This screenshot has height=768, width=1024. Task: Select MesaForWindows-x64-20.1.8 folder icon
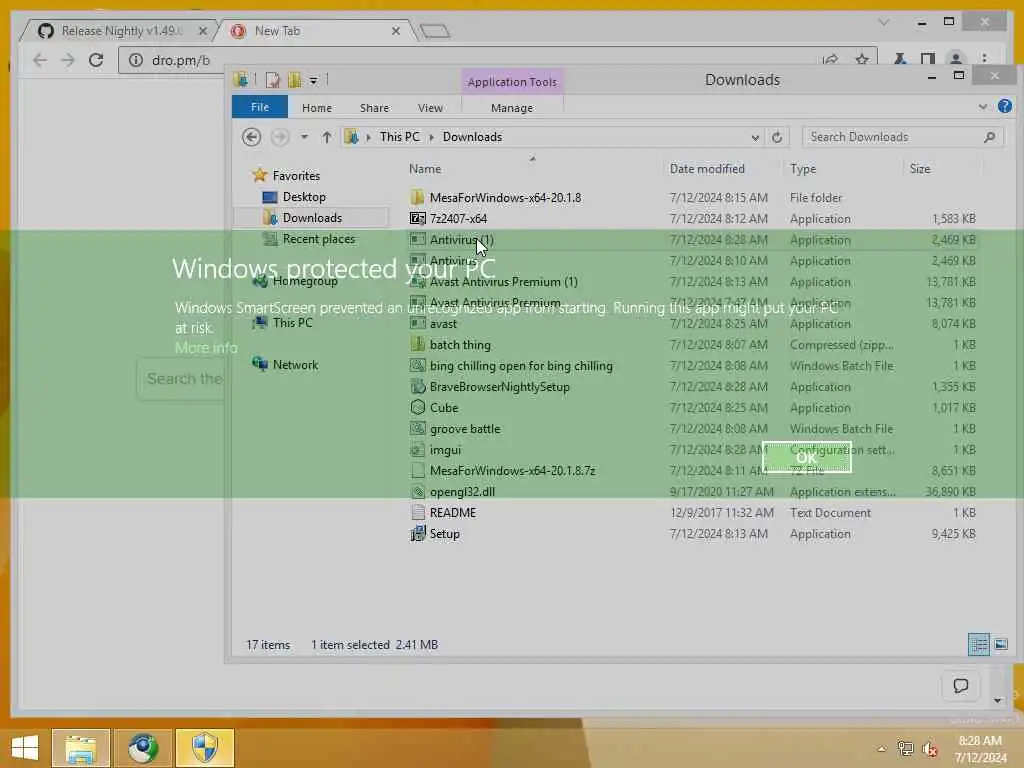pyautogui.click(x=418, y=197)
